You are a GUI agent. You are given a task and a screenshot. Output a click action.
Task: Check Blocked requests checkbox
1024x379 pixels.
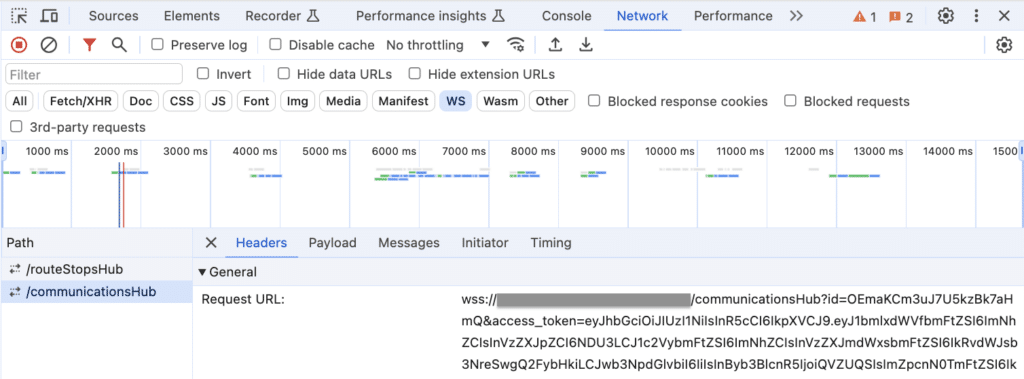coord(790,101)
